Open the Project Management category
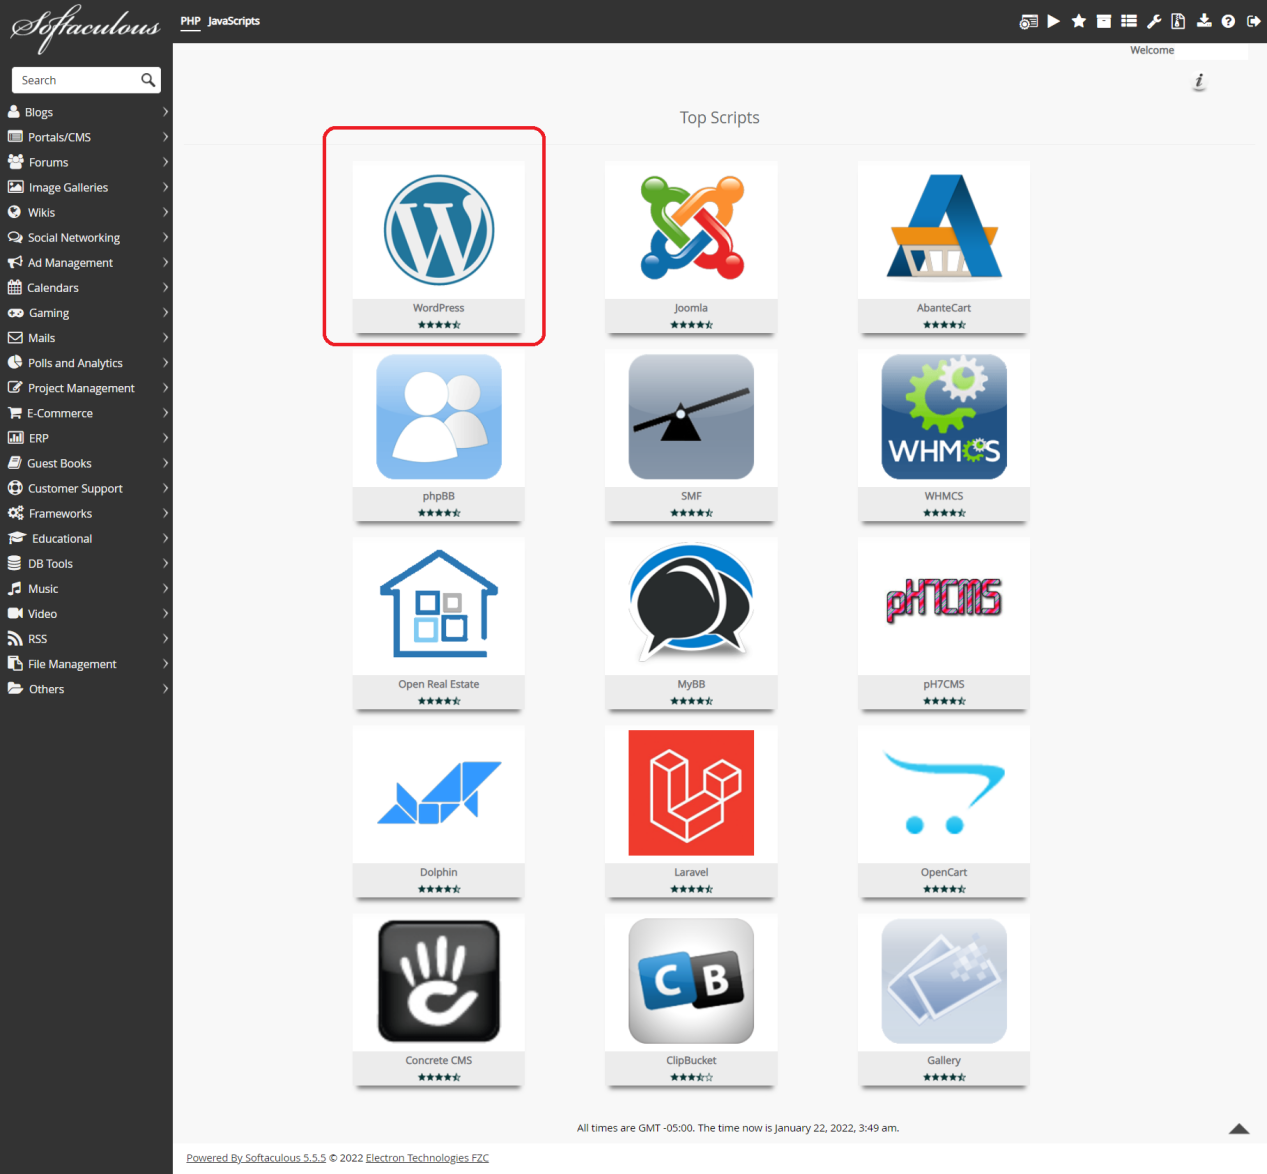 tap(81, 388)
